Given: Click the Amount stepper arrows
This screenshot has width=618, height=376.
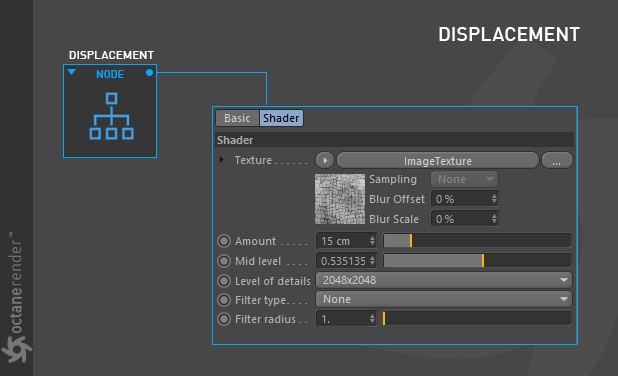Looking at the screenshot, I should click(x=372, y=240).
